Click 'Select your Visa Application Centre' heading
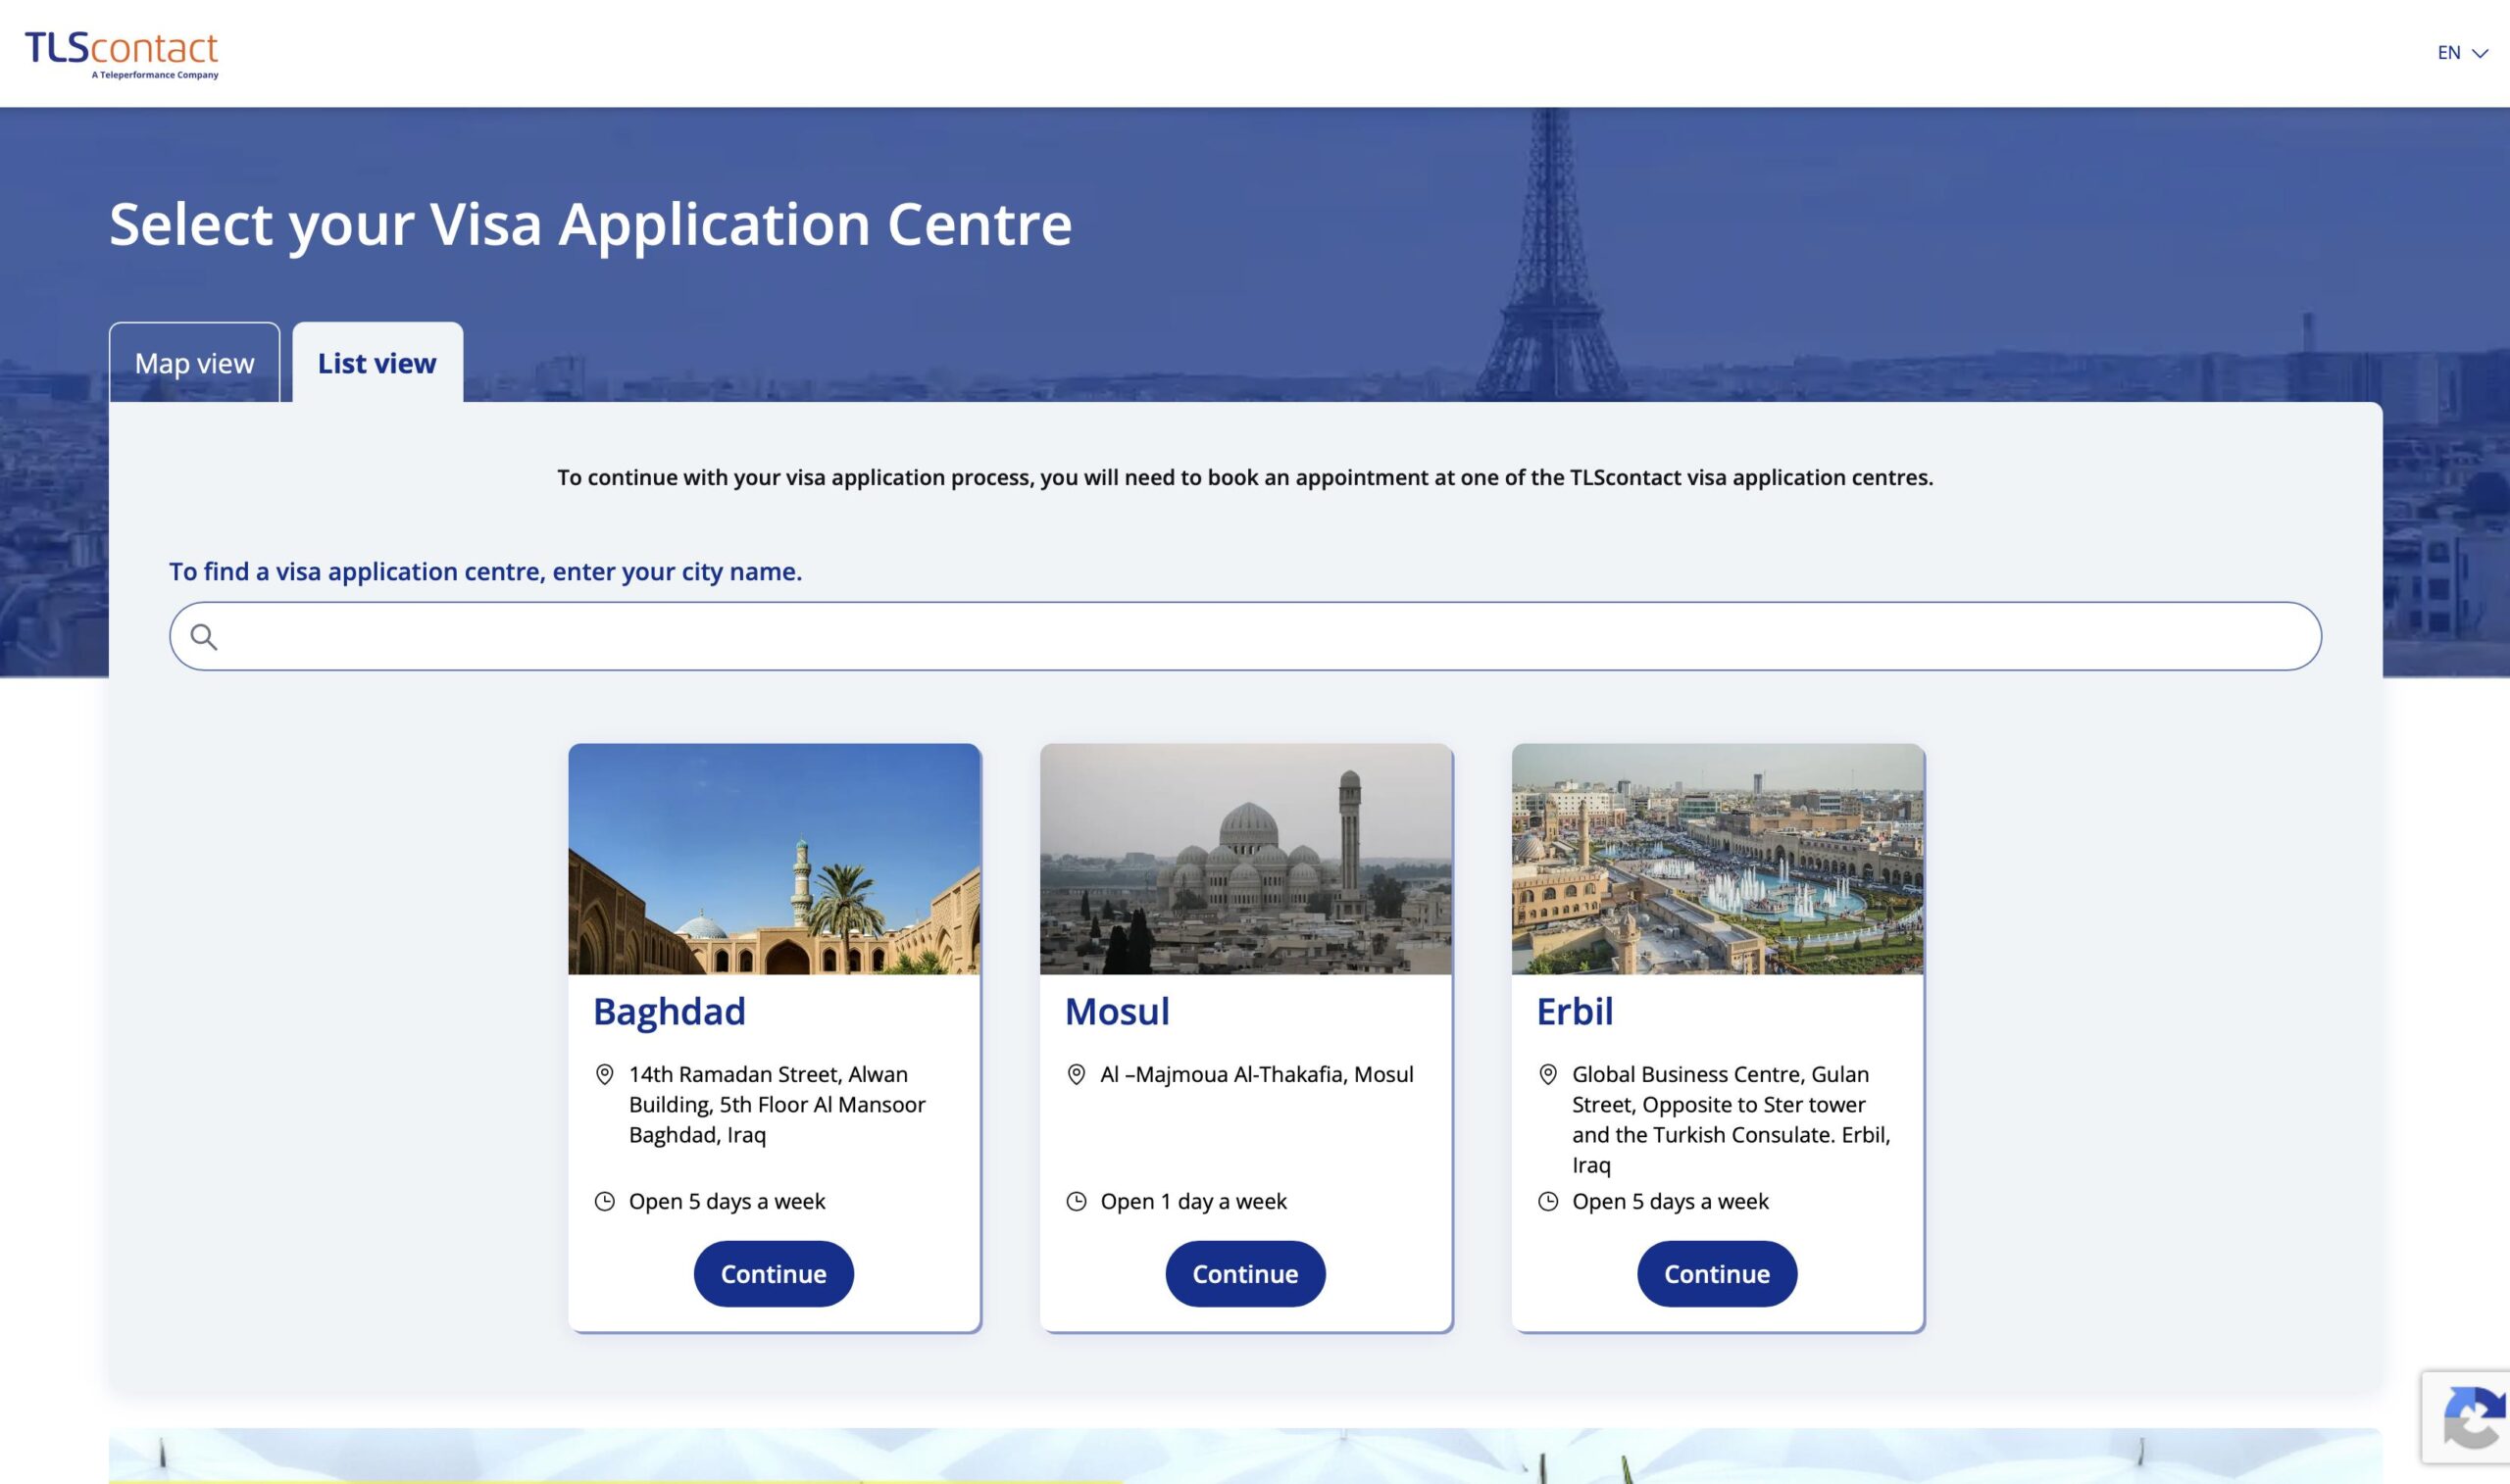Screen dimensions: 2510x1484 click(x=590, y=224)
